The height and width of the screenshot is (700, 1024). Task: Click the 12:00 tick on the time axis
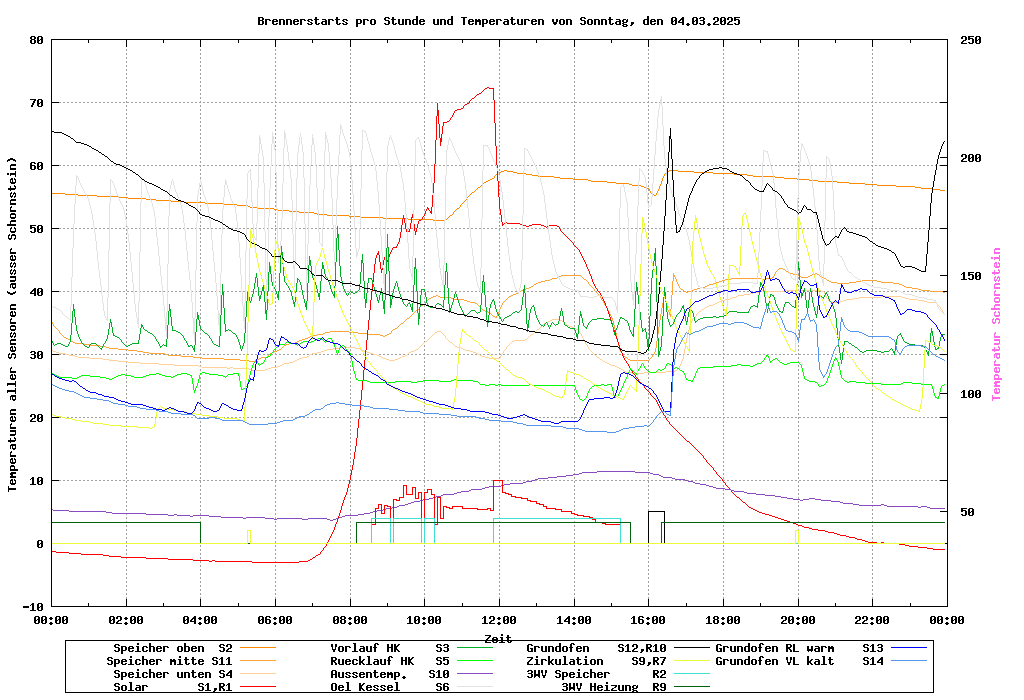click(498, 620)
